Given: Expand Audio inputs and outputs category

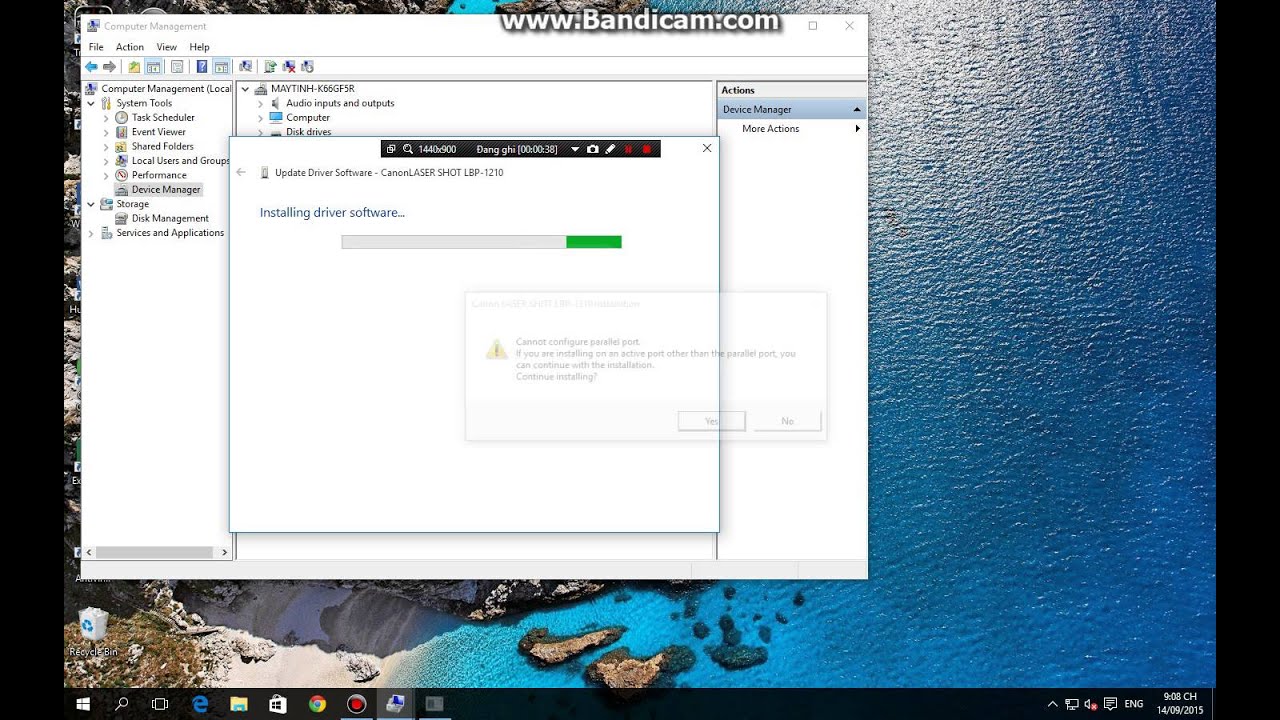Looking at the screenshot, I should (x=261, y=103).
